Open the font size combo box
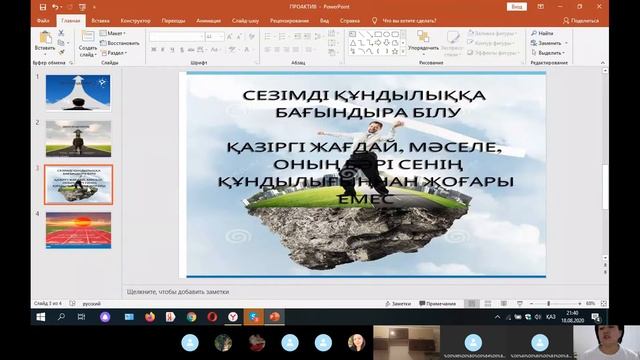 pos(215,37)
